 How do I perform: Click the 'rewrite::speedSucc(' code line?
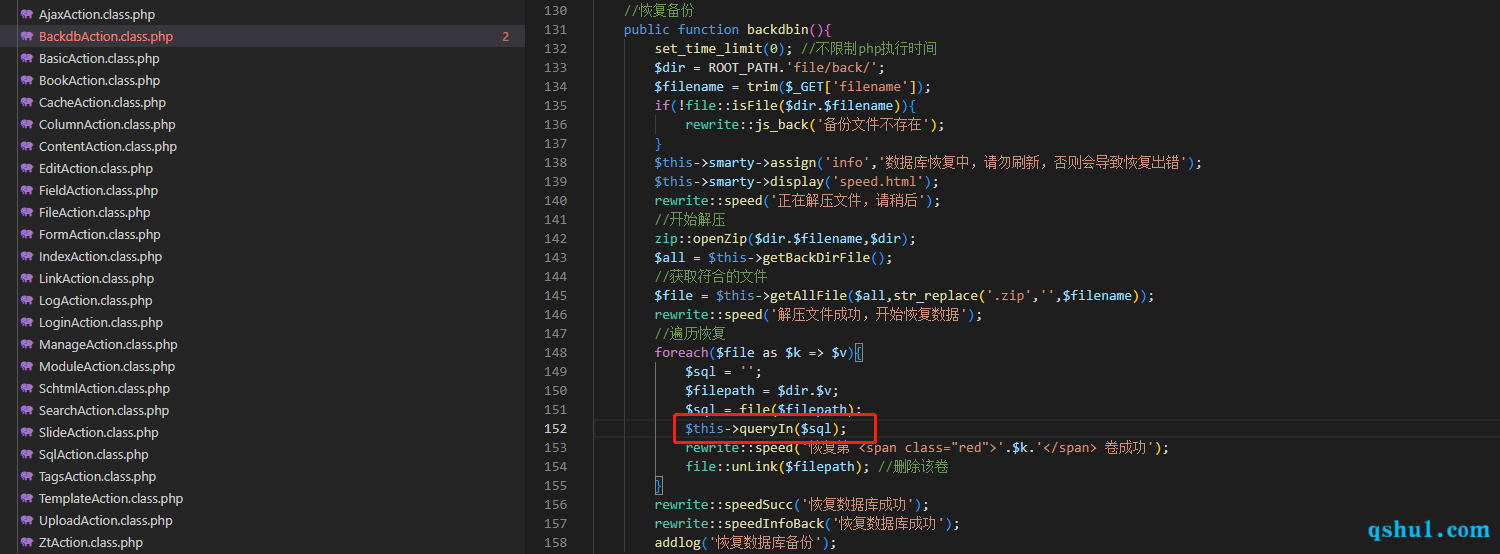tap(792, 505)
